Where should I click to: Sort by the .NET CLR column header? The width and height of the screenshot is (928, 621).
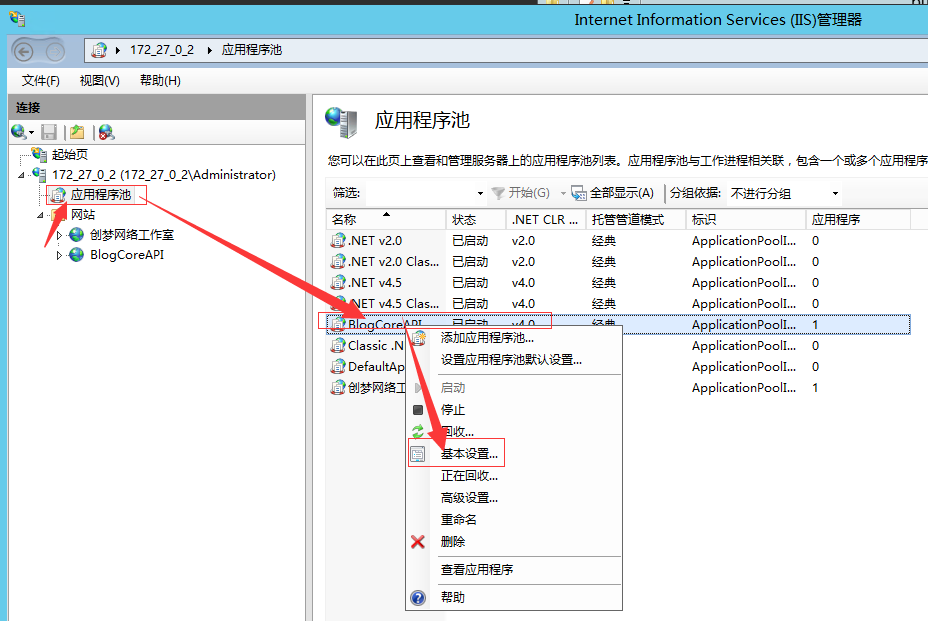pyautogui.click(x=546, y=220)
